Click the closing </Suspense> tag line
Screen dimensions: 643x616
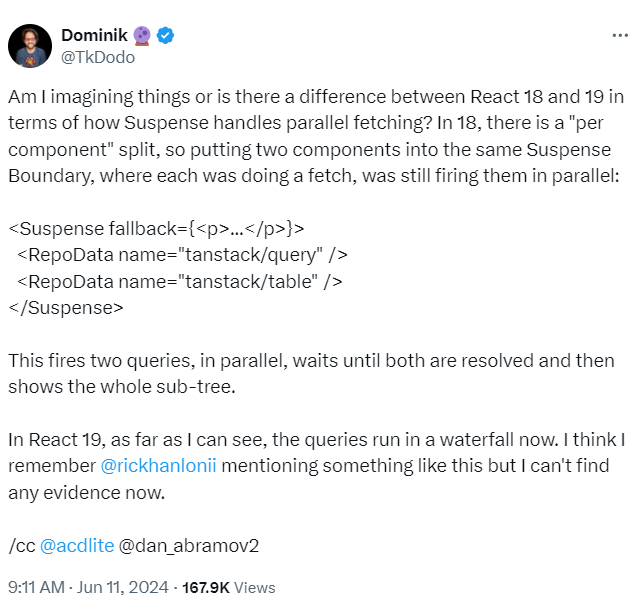tap(65, 308)
